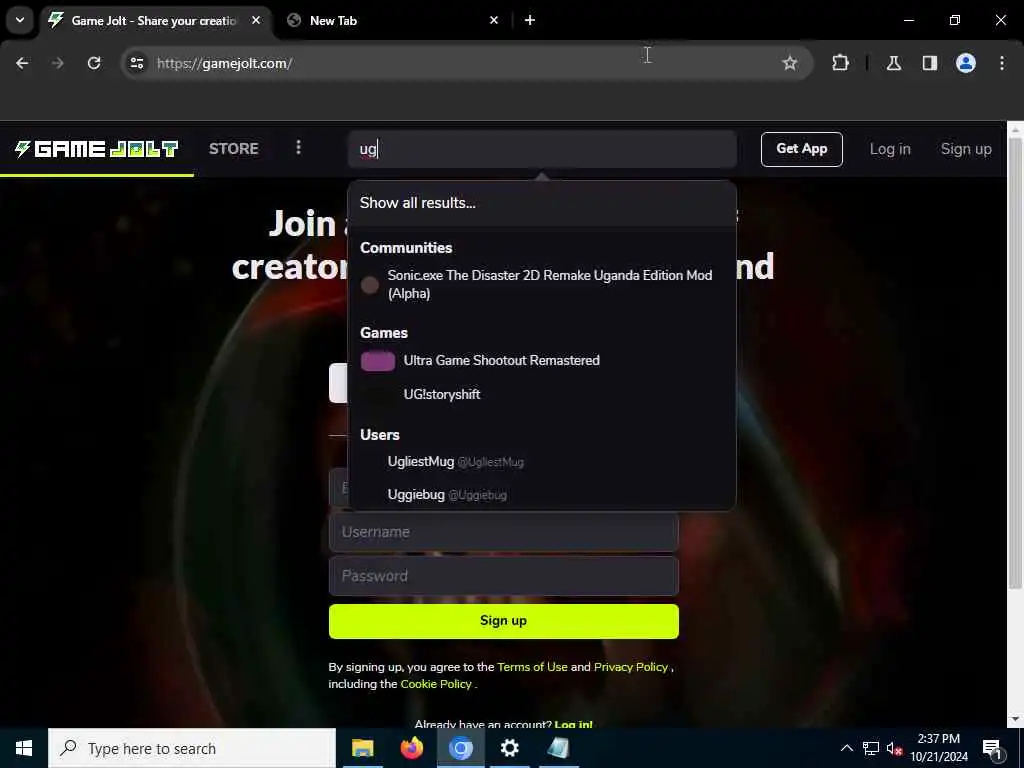Click the taskbar search box
The image size is (1024, 768).
pos(192,748)
